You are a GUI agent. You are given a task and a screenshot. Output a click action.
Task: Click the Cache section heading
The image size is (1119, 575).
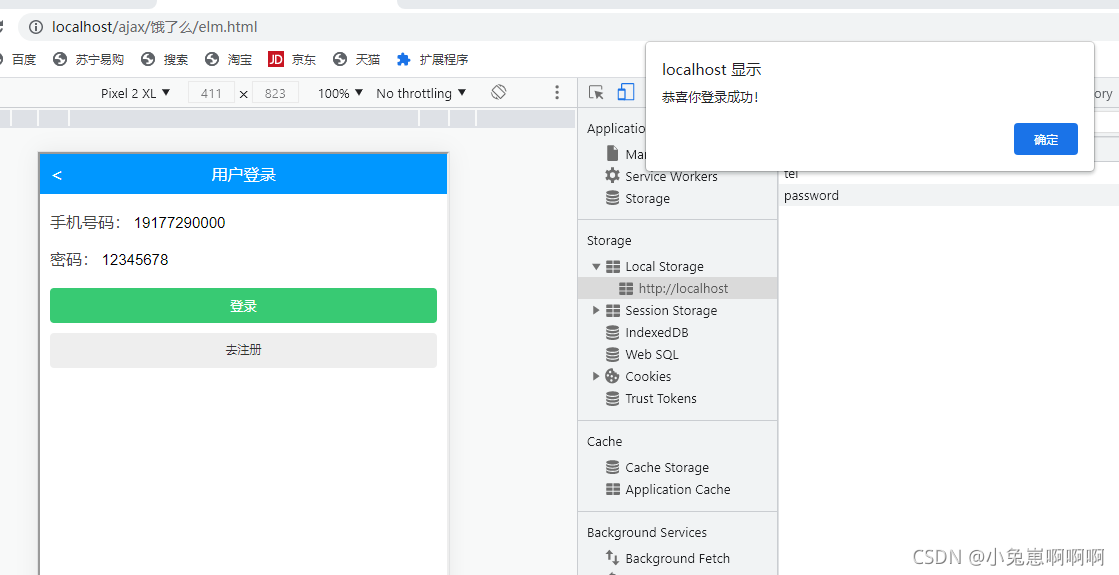pos(604,442)
